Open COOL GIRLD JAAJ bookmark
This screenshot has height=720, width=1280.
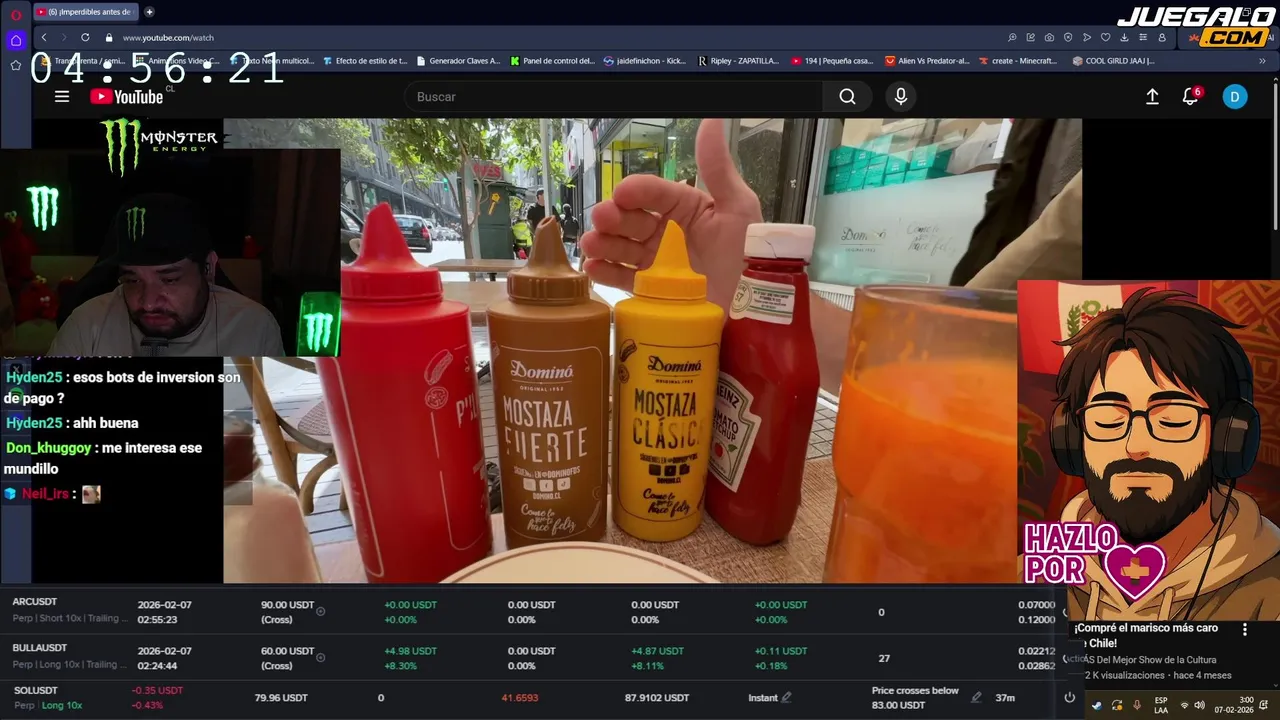[1113, 61]
